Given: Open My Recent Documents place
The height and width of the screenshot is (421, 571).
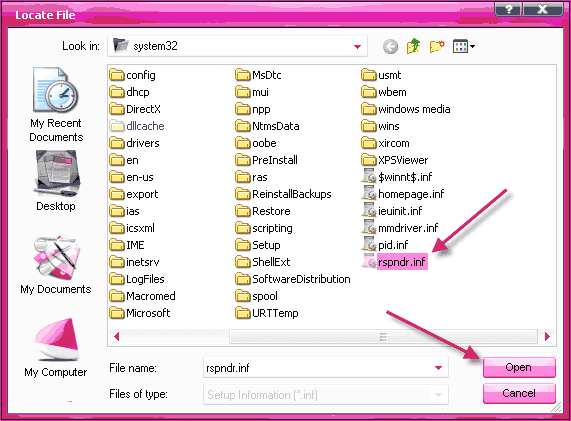Looking at the screenshot, I should (56, 105).
